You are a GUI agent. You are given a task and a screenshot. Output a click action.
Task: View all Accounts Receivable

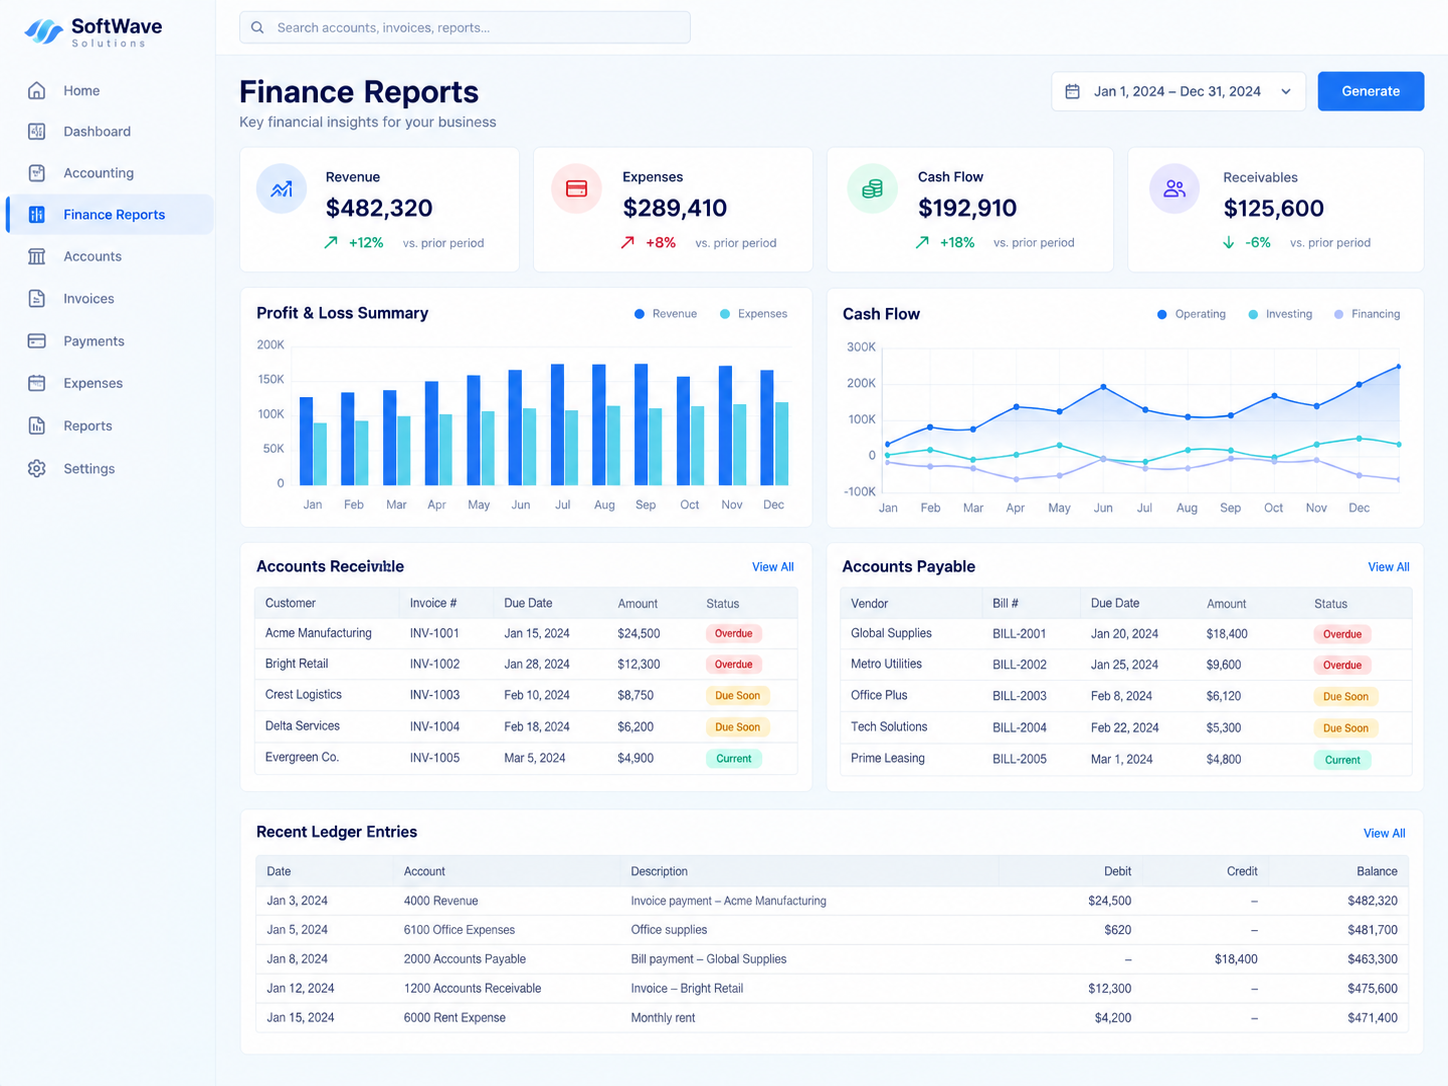[x=773, y=567]
